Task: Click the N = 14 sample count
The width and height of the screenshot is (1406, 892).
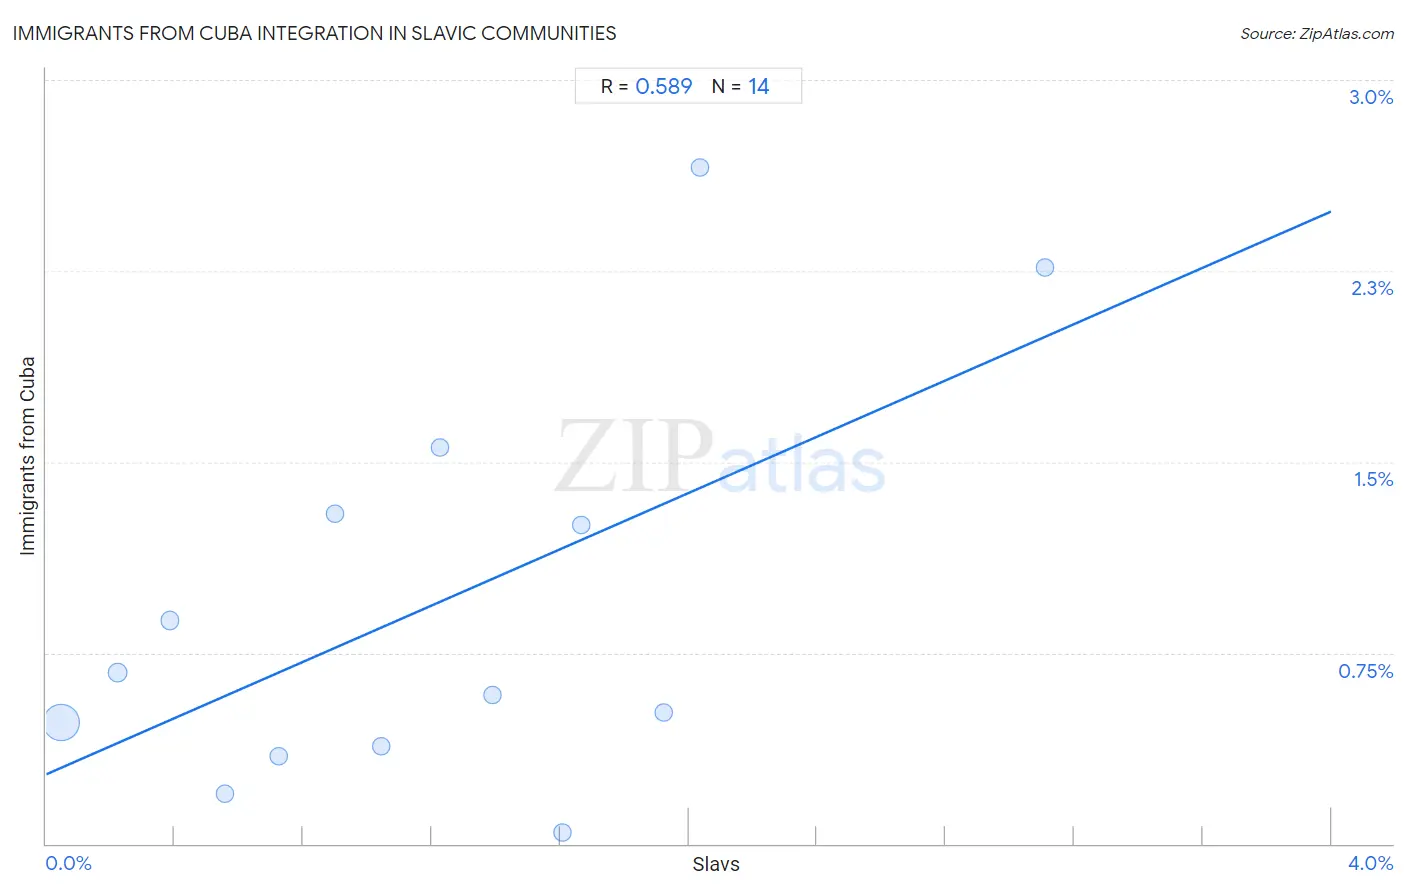Action: click(x=740, y=86)
